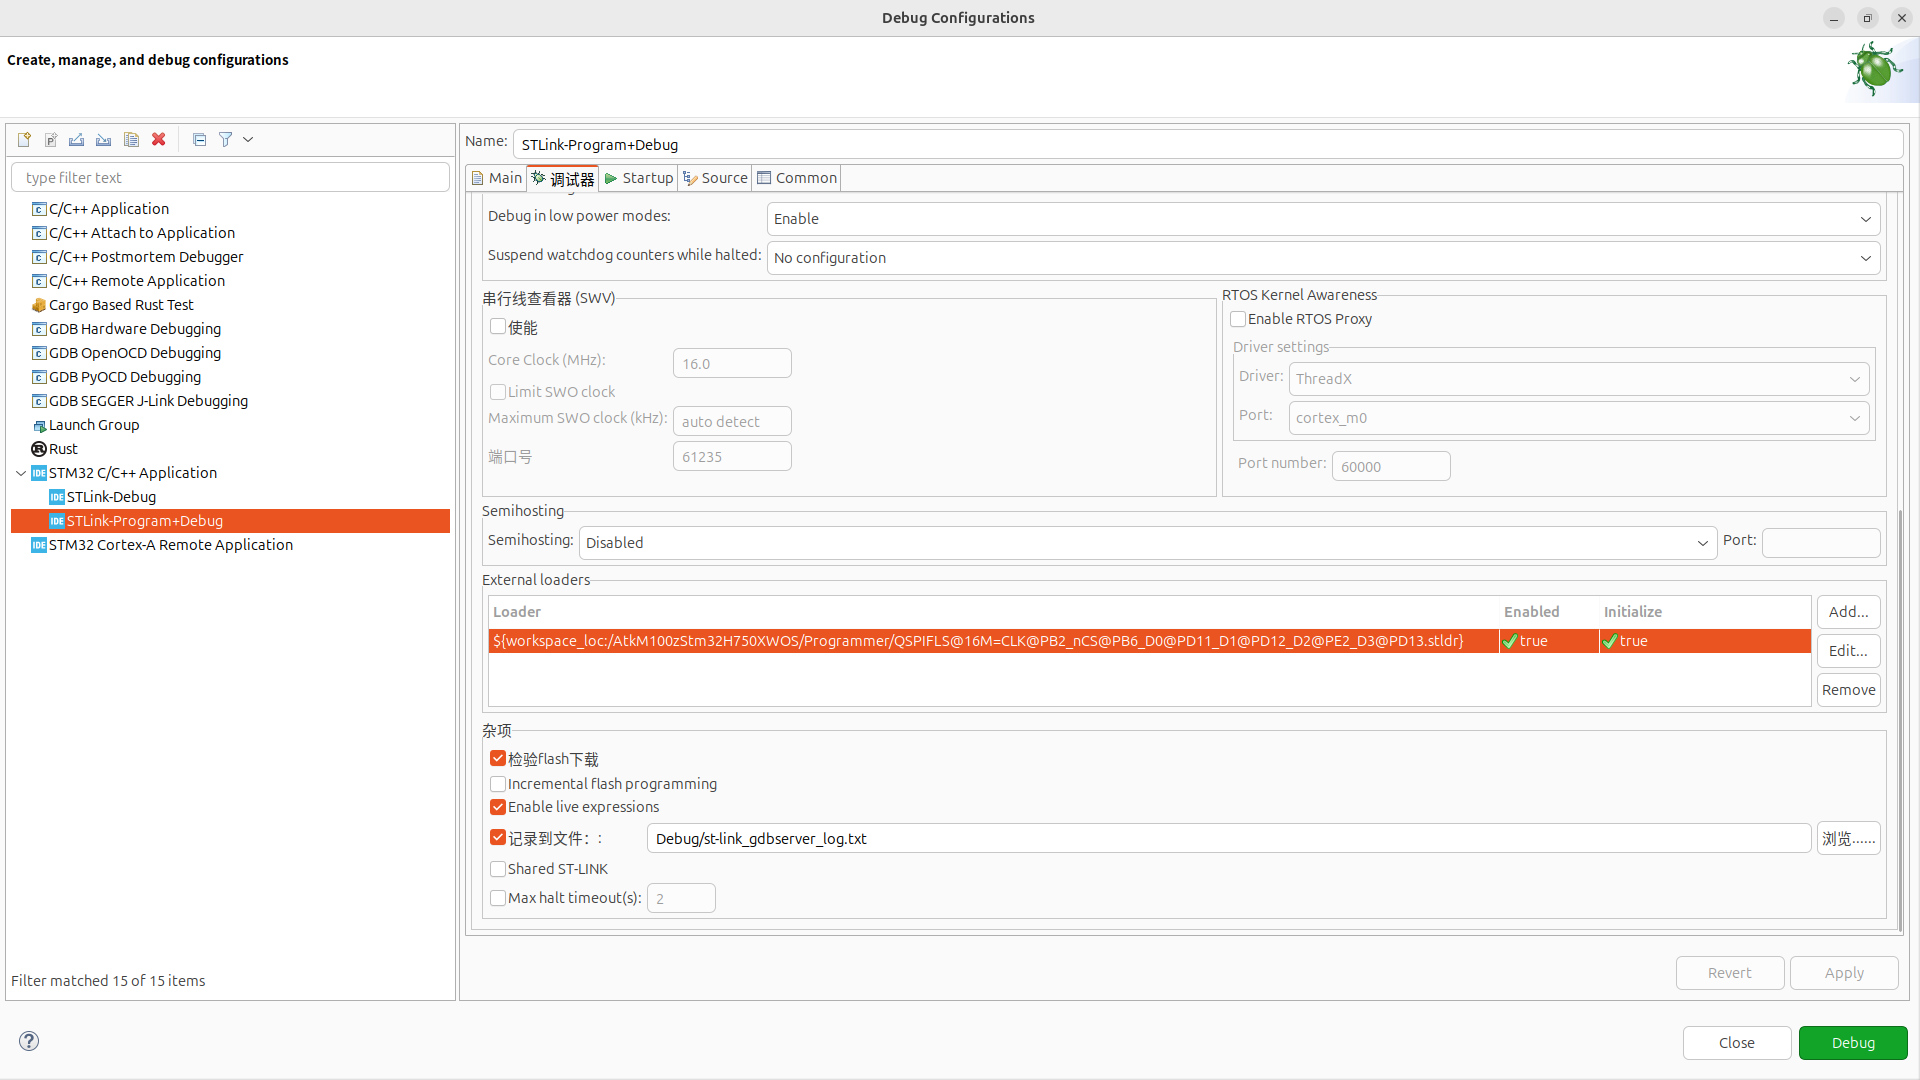
Task: Click the New launch configuration icon
Action: [x=24, y=140]
